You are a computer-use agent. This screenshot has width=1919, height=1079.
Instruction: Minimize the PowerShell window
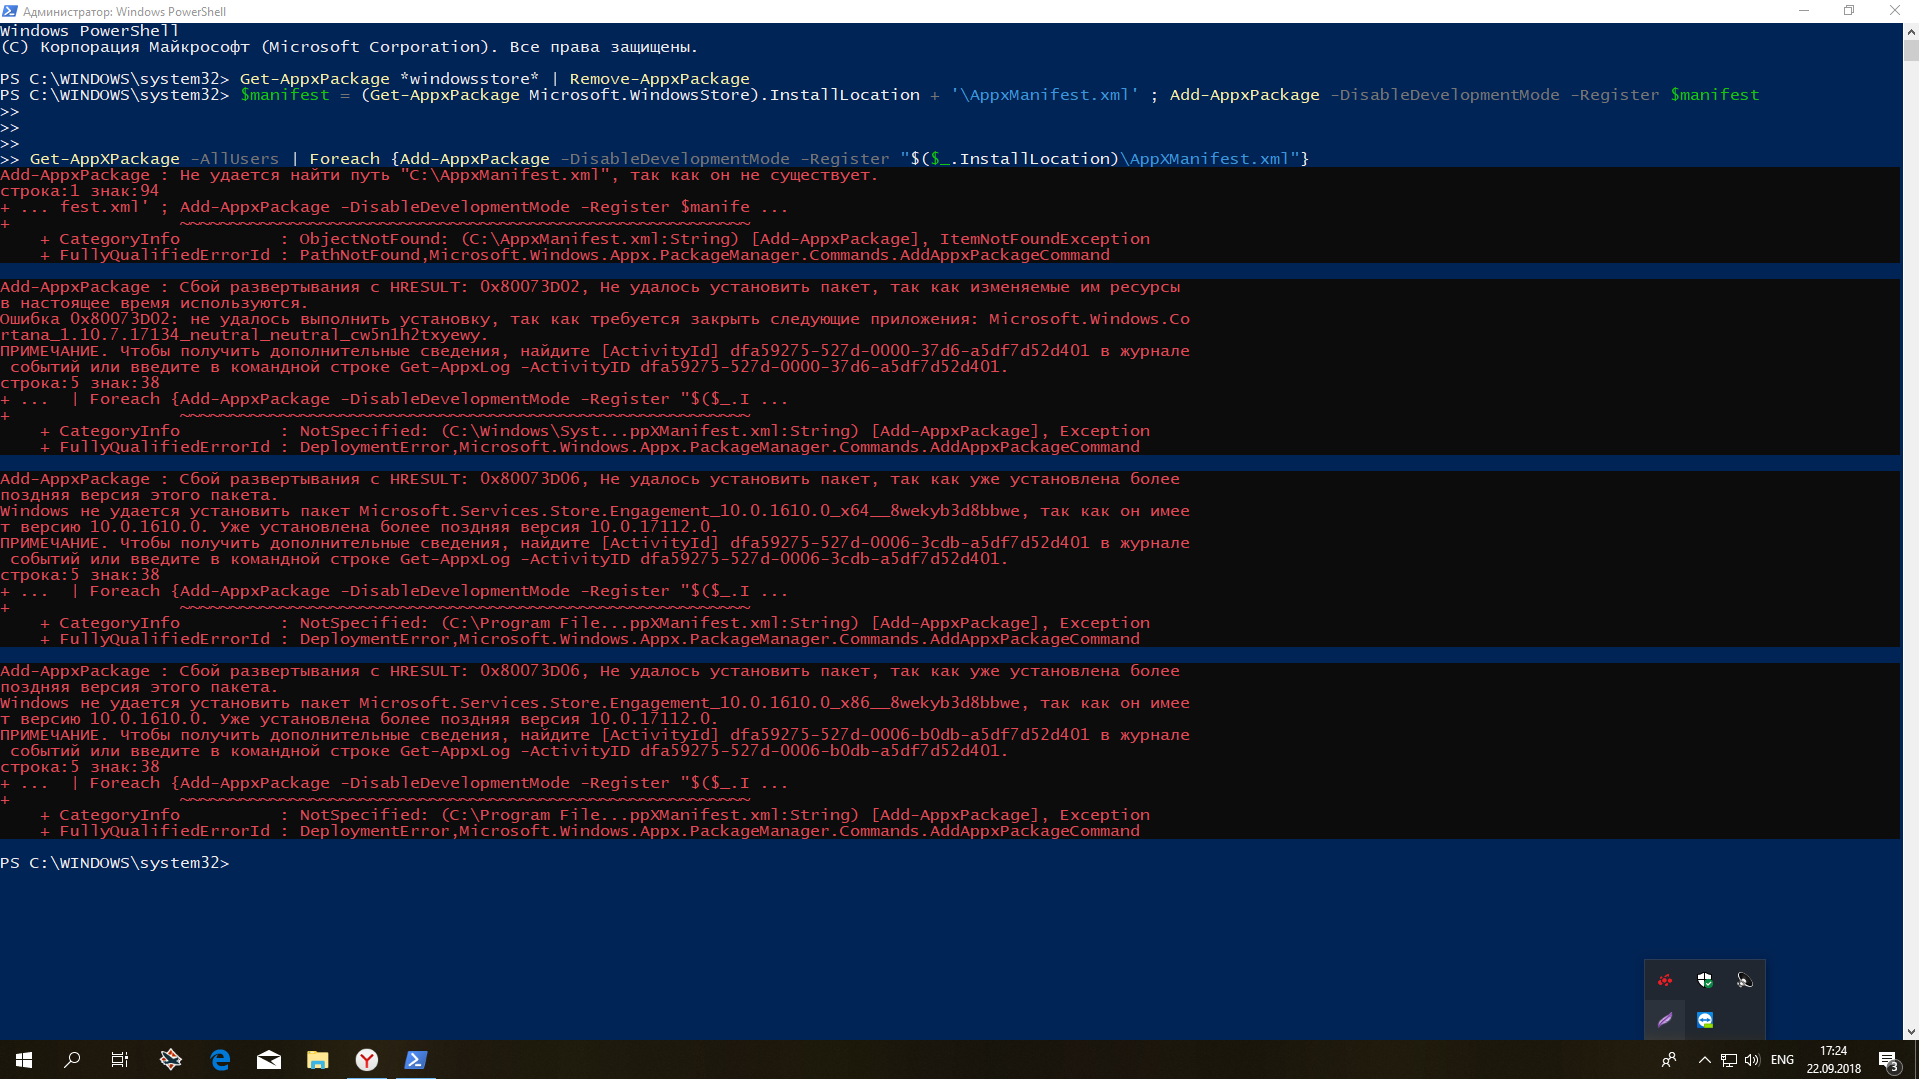(1804, 11)
